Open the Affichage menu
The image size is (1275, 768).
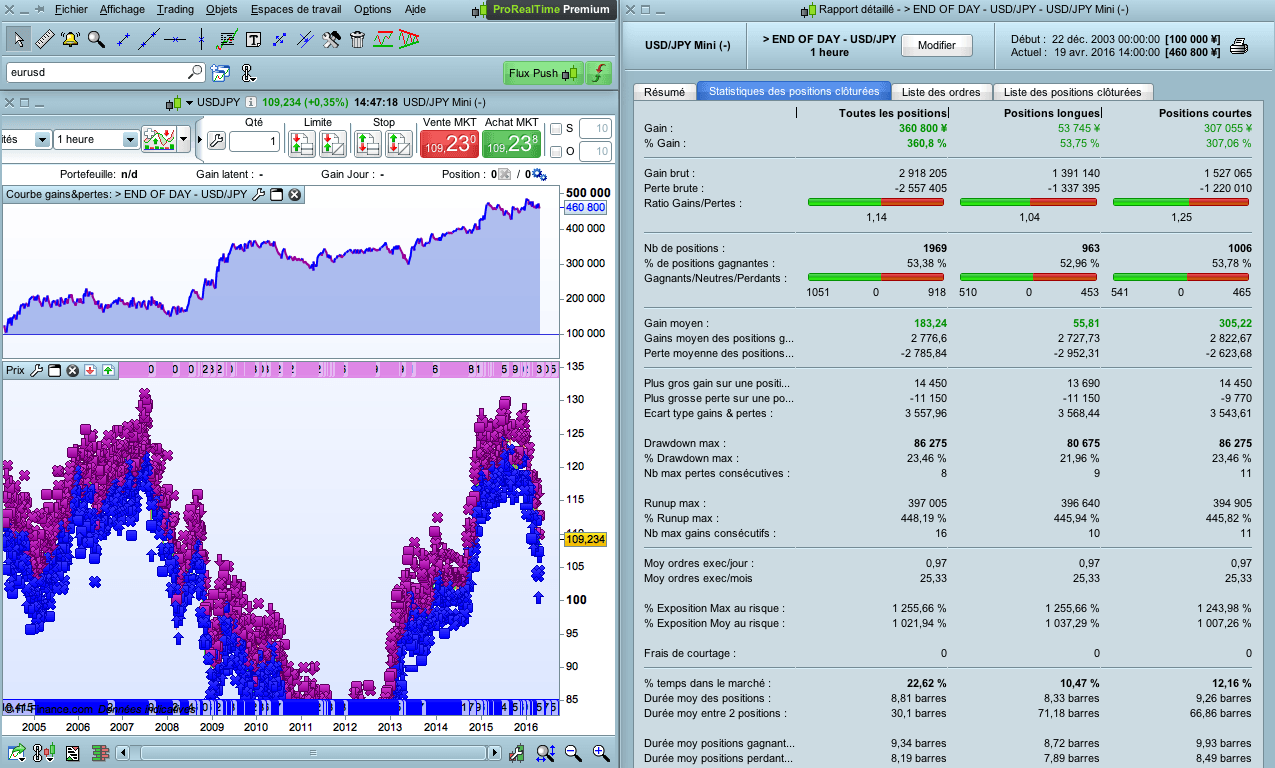[122, 9]
